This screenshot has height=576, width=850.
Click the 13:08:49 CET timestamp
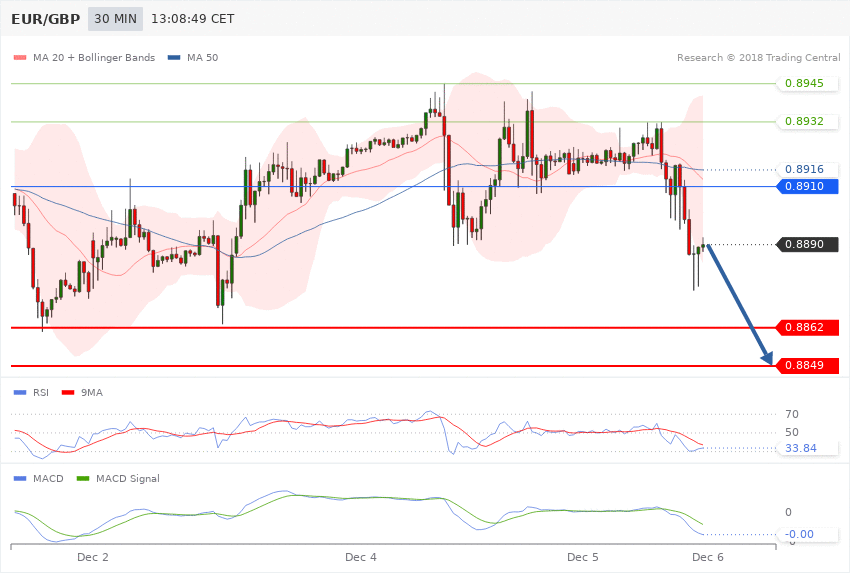point(192,19)
